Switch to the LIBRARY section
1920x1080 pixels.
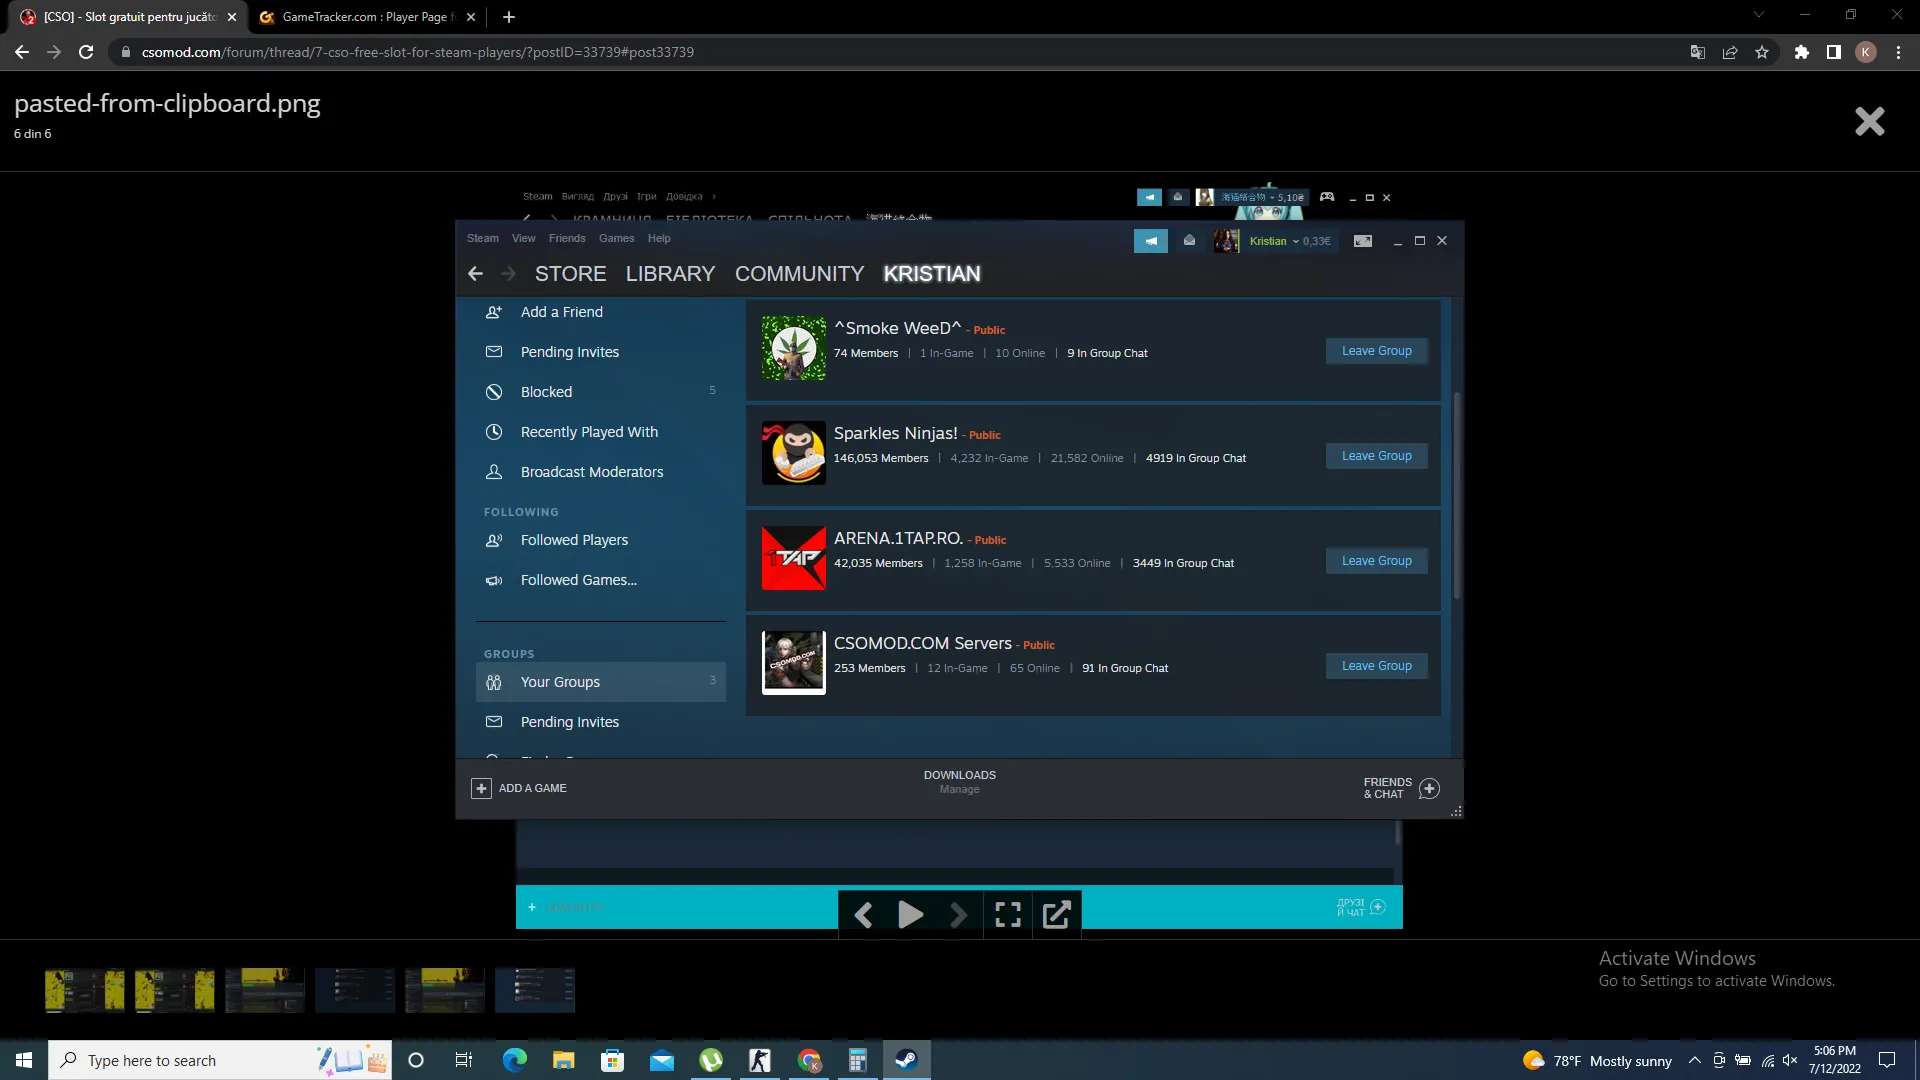pyautogui.click(x=670, y=274)
